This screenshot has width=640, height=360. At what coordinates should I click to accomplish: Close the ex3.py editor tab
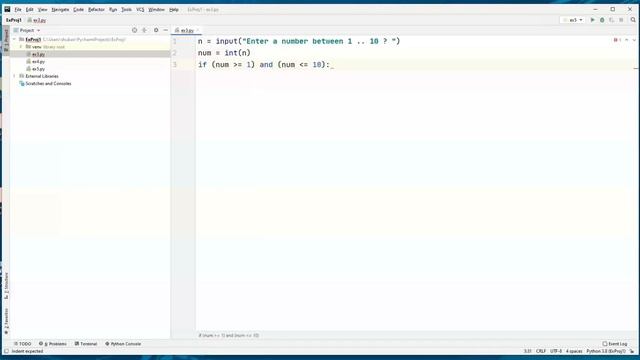click(198, 31)
